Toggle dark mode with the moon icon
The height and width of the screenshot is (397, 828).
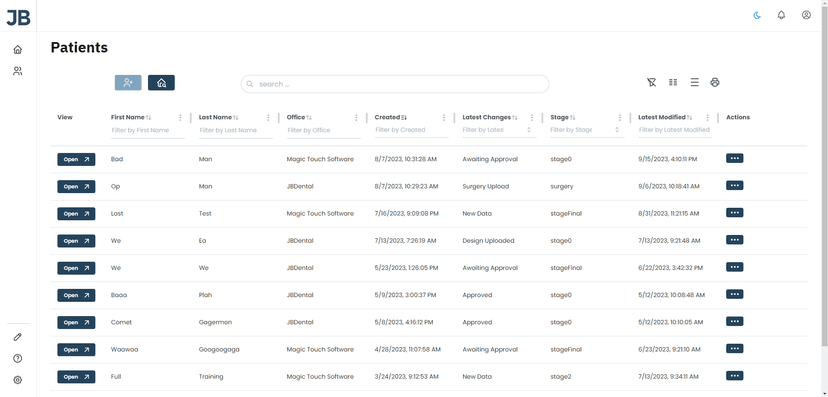point(757,15)
